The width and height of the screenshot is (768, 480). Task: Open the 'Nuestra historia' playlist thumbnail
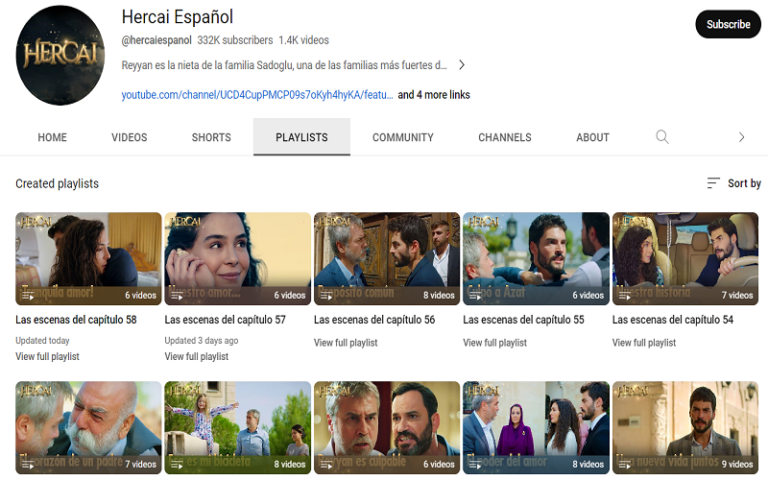(685, 259)
